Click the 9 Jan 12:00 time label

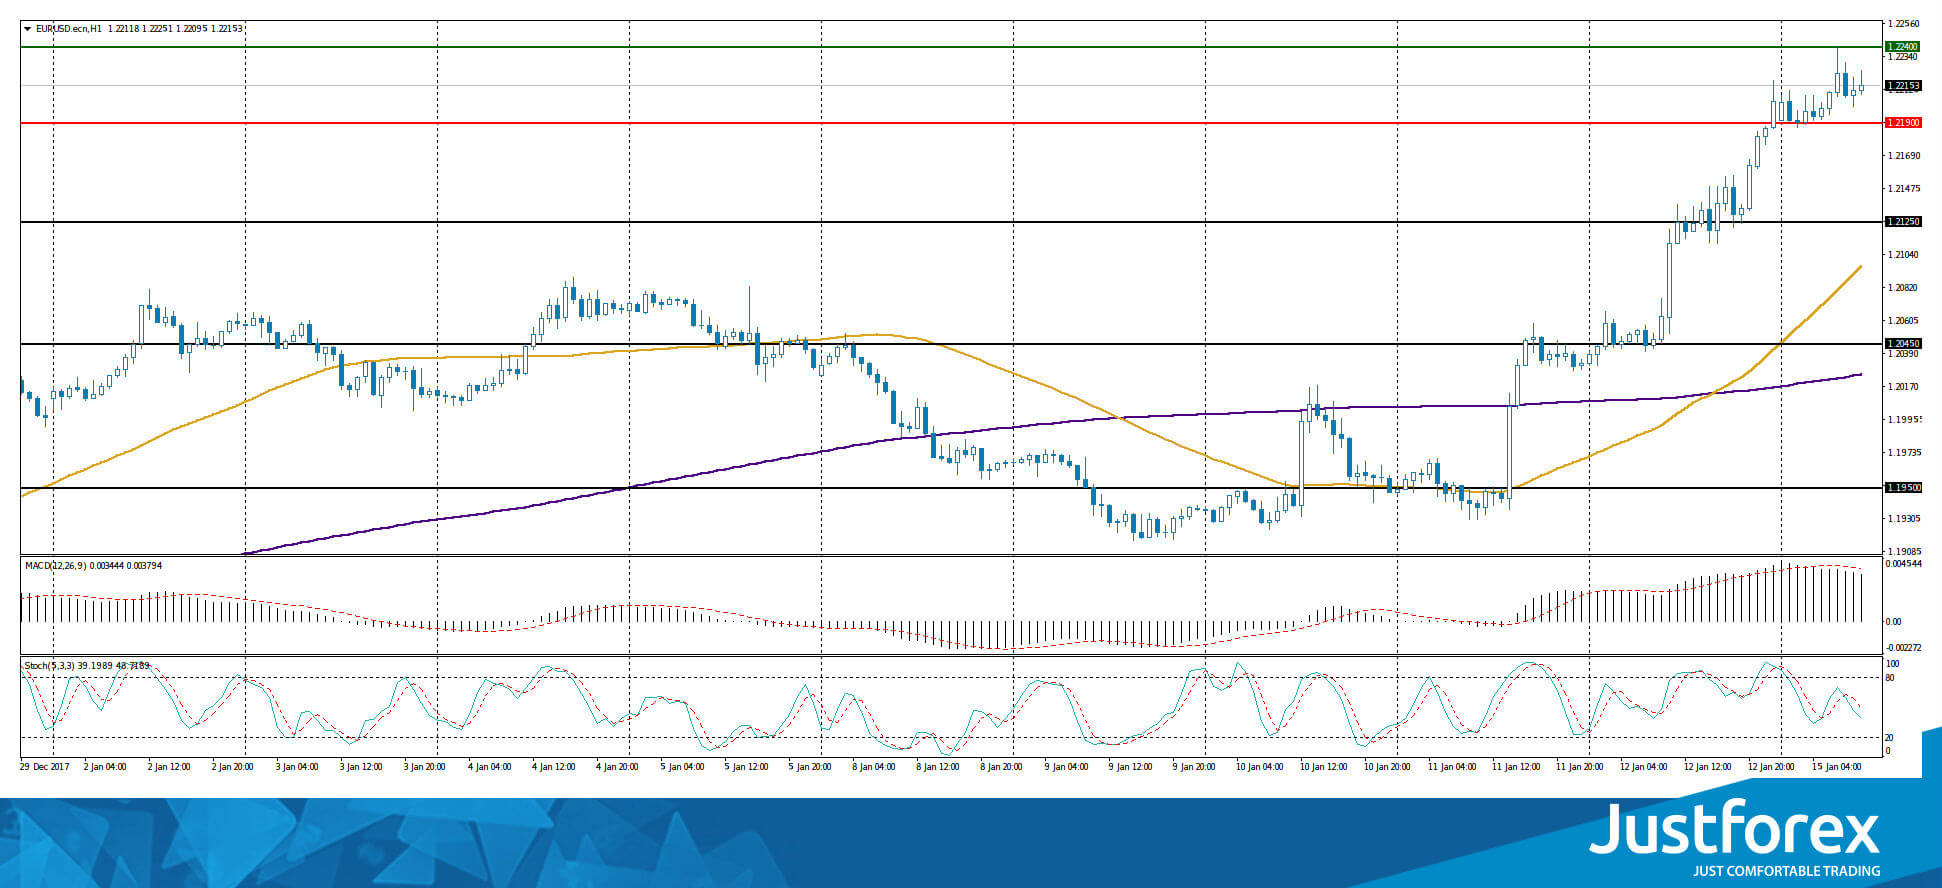tap(1129, 767)
